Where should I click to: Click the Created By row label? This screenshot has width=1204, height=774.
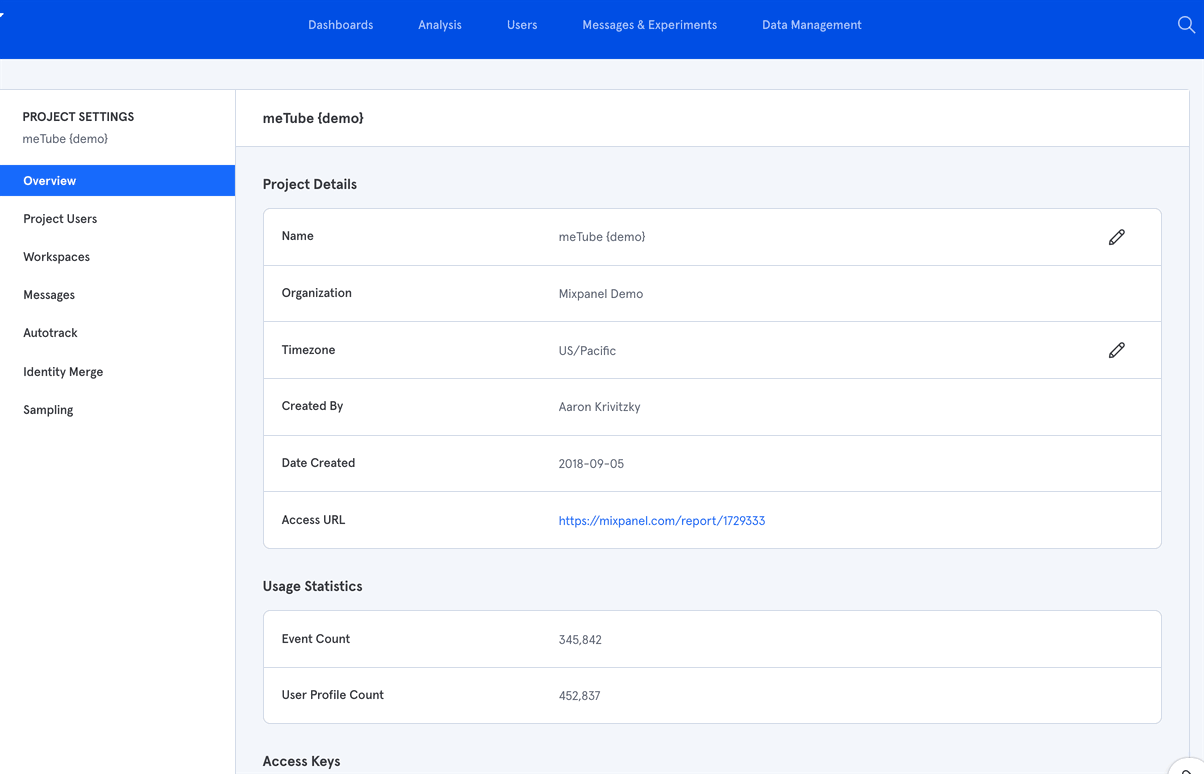(x=312, y=406)
